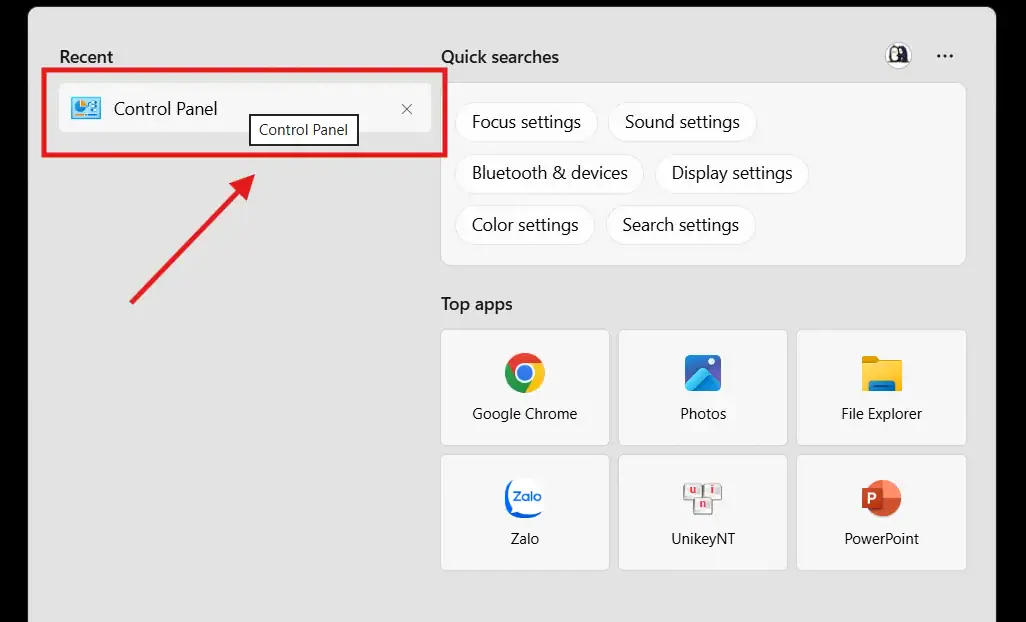Open the three-dot more options menu
The height and width of the screenshot is (622, 1026).
(x=945, y=56)
